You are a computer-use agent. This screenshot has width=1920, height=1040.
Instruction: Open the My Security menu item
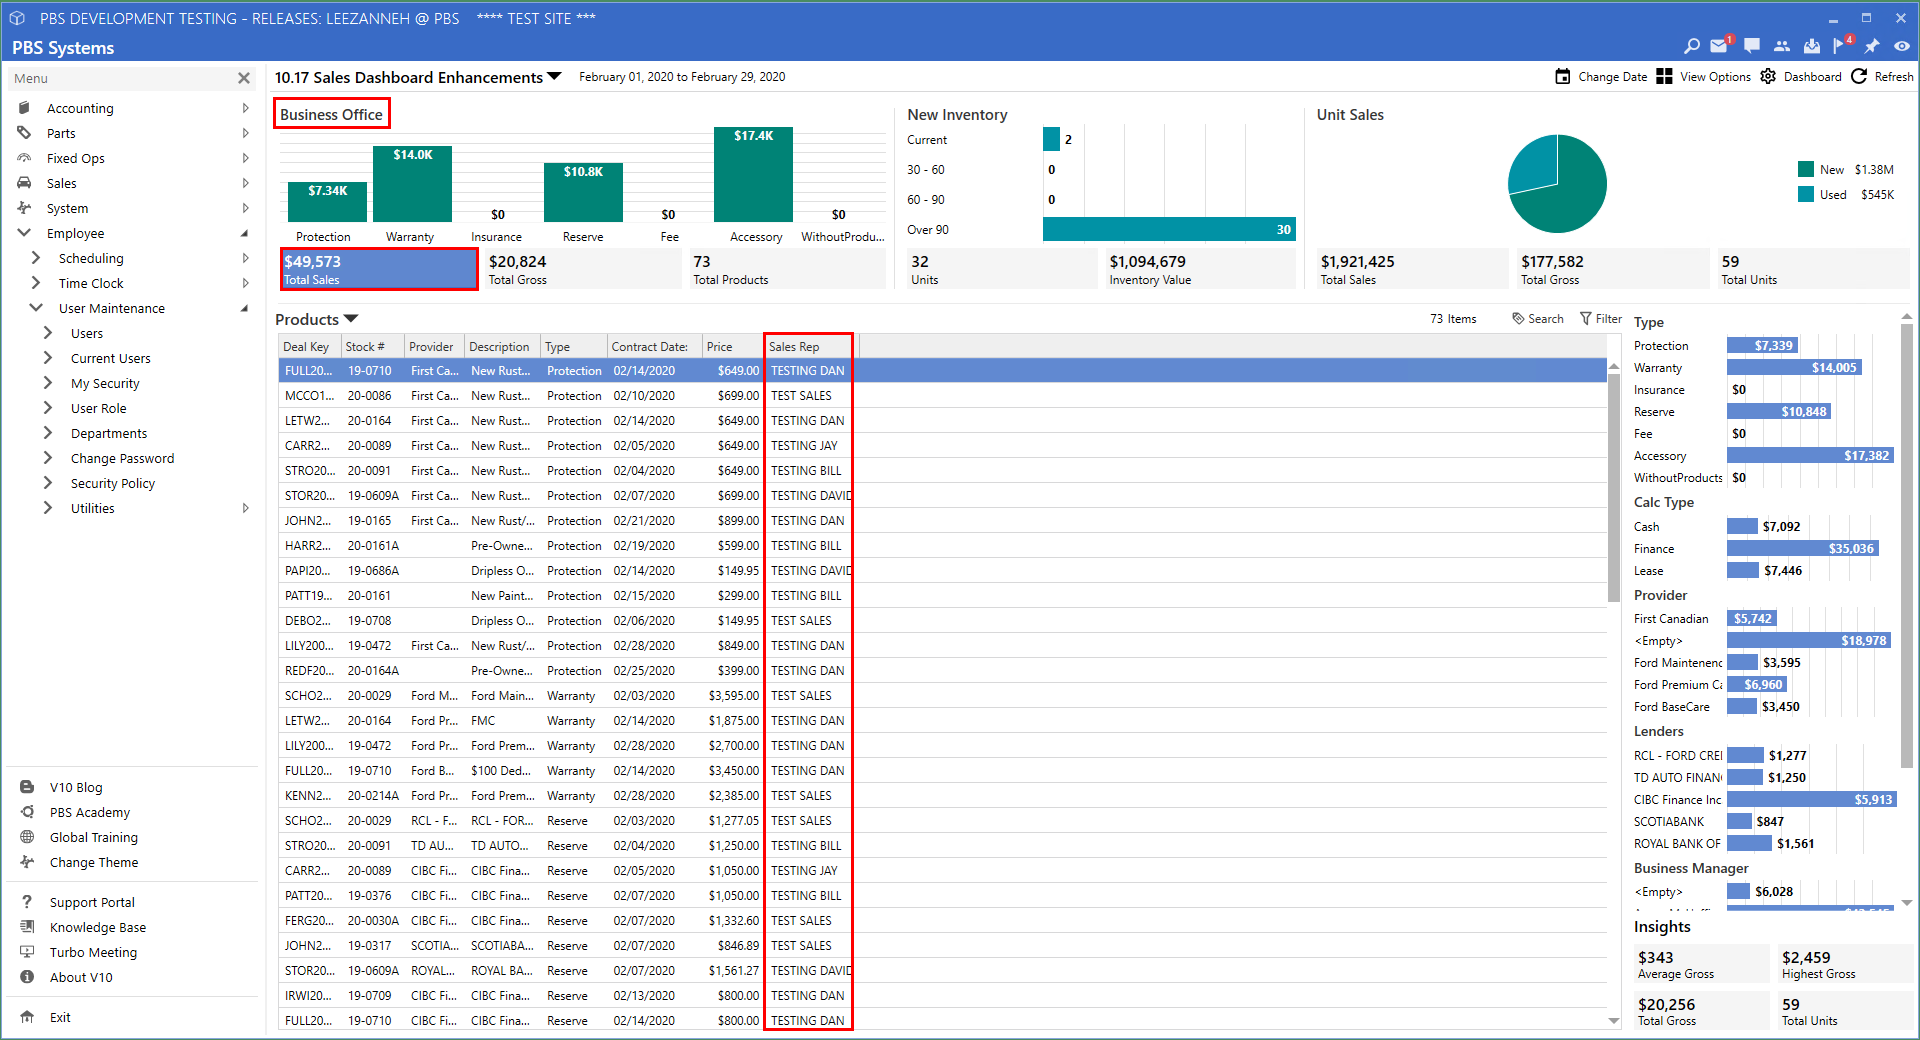[x=105, y=383]
